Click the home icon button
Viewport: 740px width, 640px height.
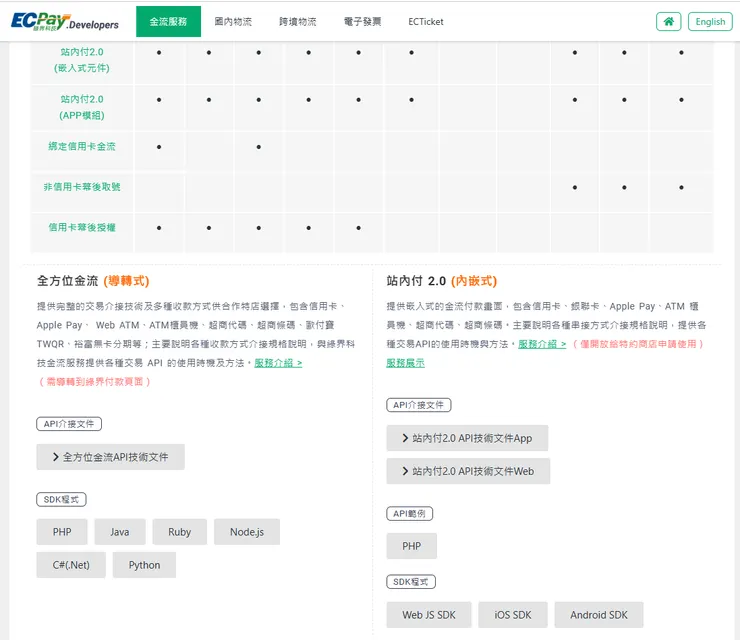(668, 21)
